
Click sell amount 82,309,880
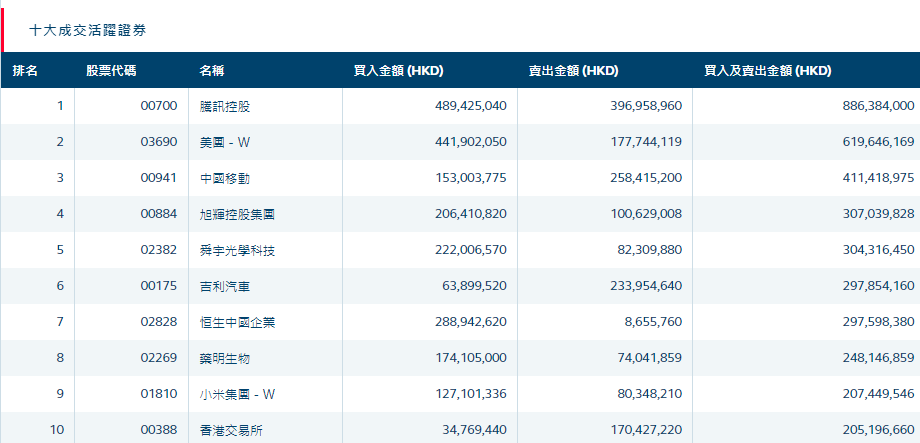click(x=650, y=250)
